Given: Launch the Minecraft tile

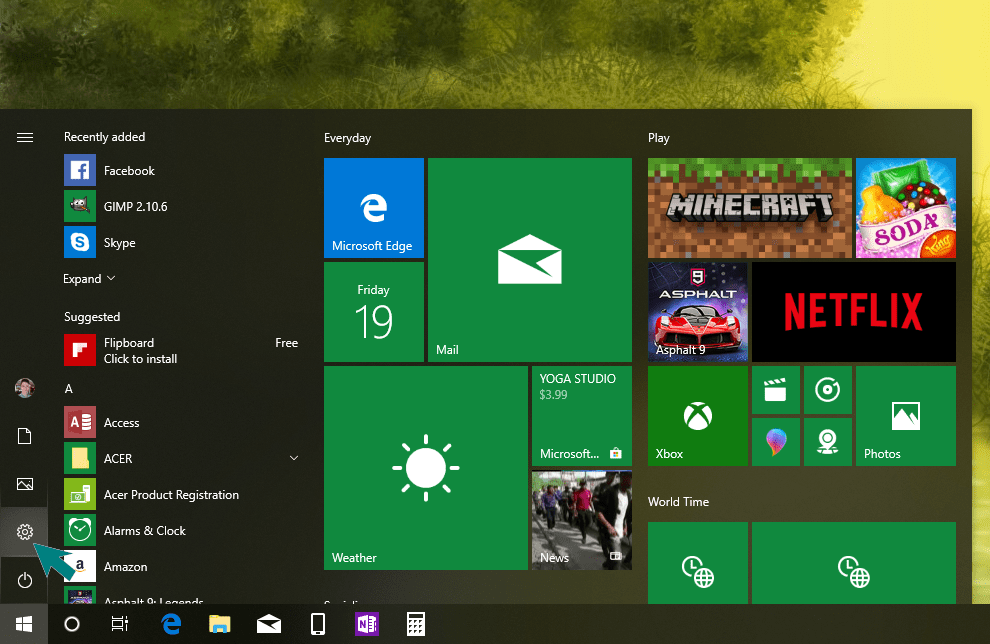Looking at the screenshot, I should click(749, 208).
